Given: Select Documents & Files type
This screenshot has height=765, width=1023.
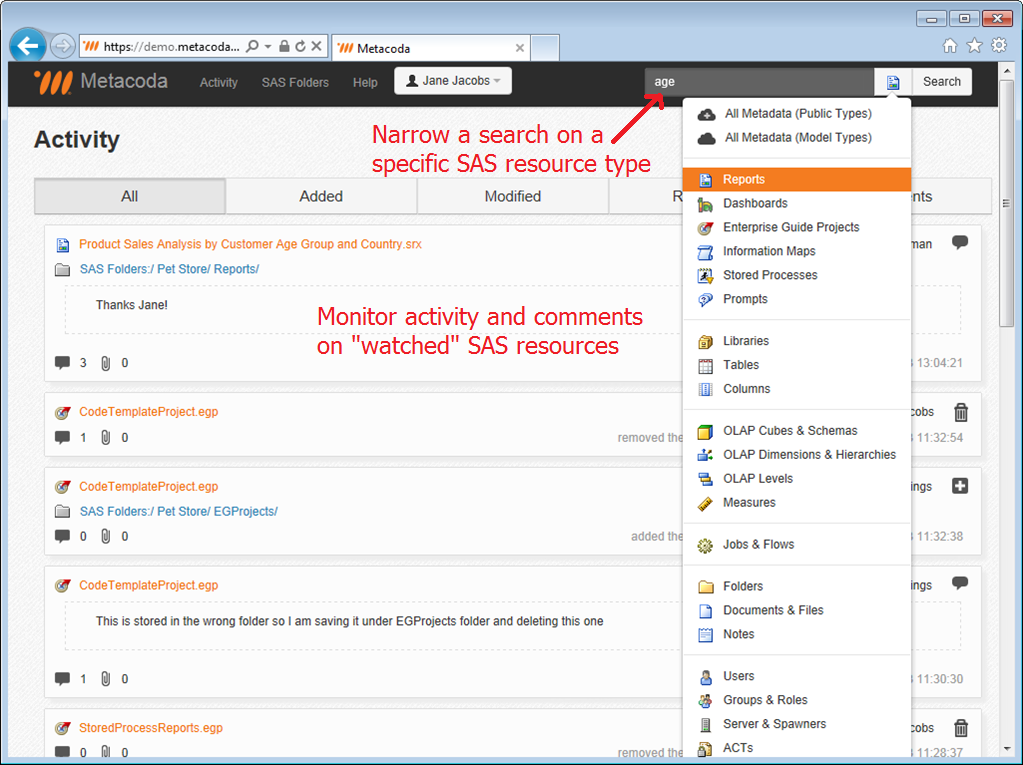Looking at the screenshot, I should point(797,610).
